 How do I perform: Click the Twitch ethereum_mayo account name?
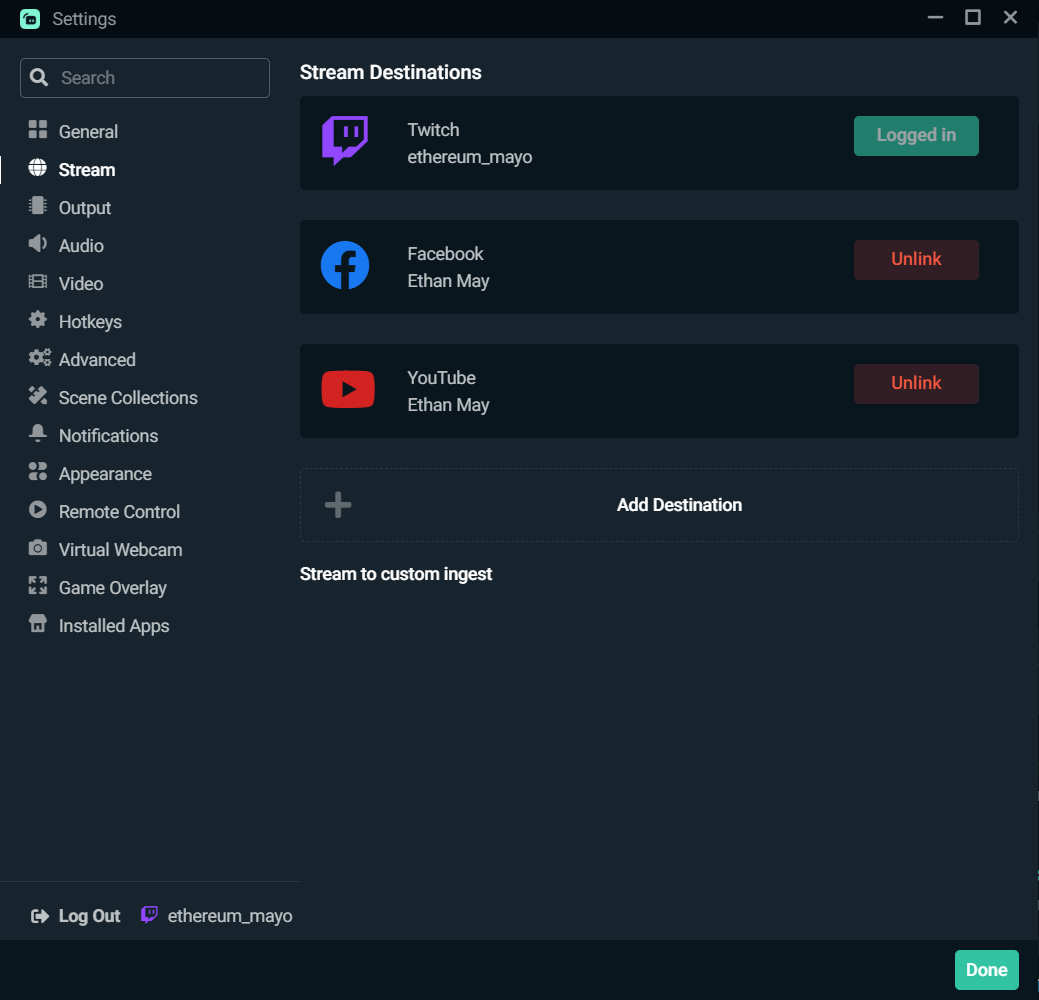[x=470, y=157]
